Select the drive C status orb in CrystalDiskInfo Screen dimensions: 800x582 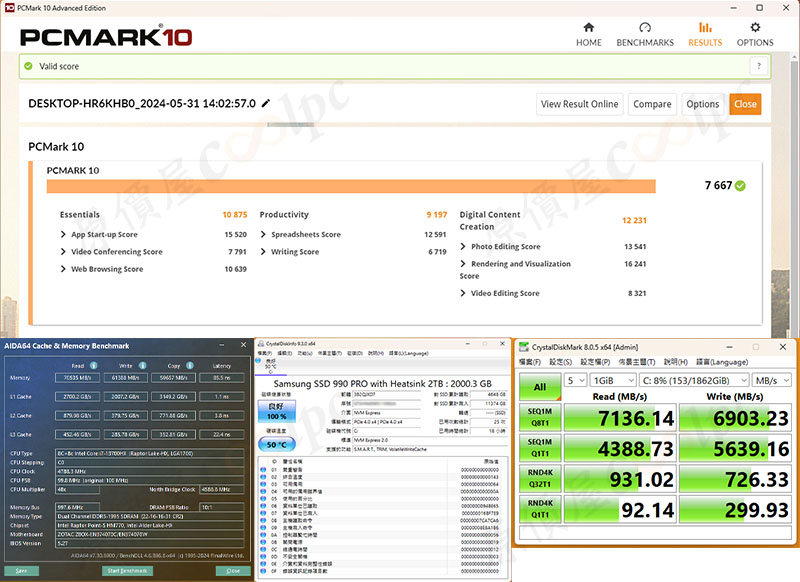pyautogui.click(x=258, y=361)
